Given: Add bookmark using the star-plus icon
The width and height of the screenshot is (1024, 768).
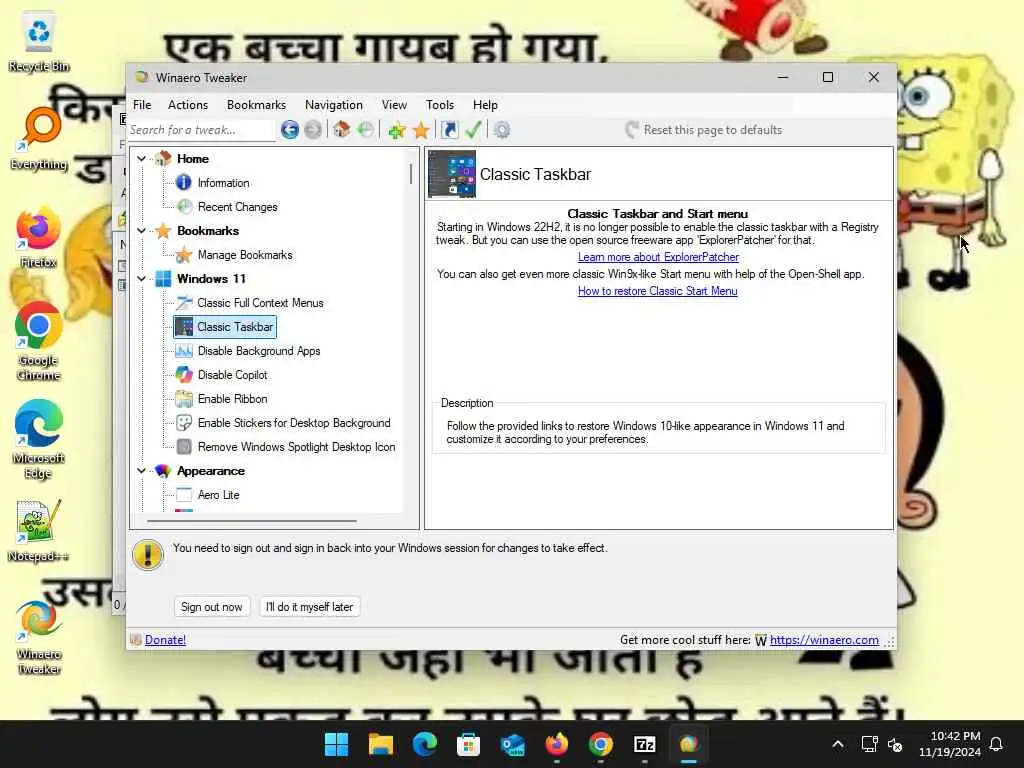Looking at the screenshot, I should pyautogui.click(x=396, y=130).
